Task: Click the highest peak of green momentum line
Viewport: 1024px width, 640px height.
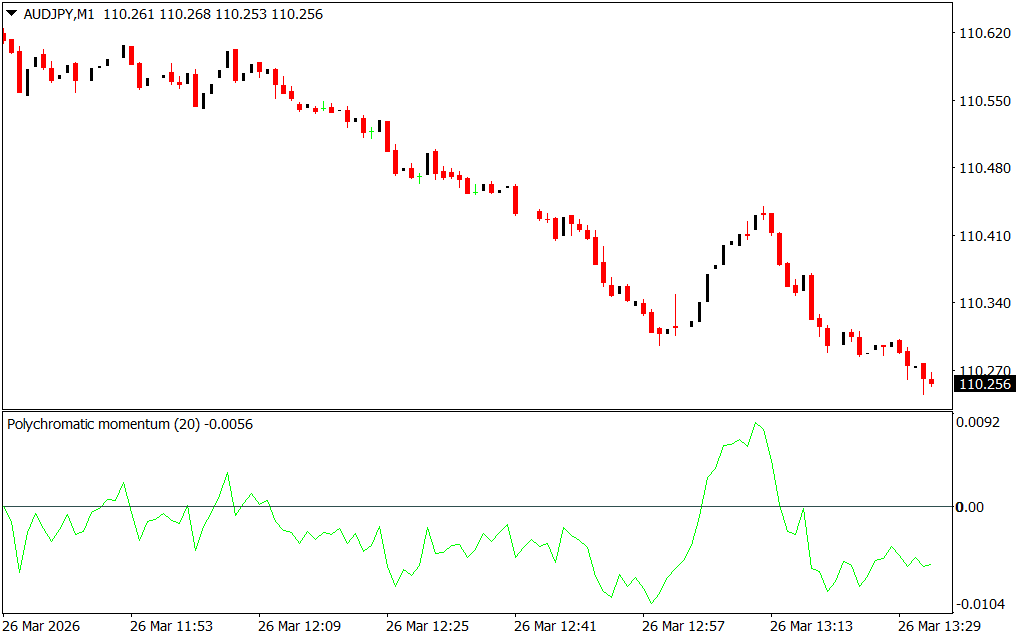Action: (x=755, y=423)
